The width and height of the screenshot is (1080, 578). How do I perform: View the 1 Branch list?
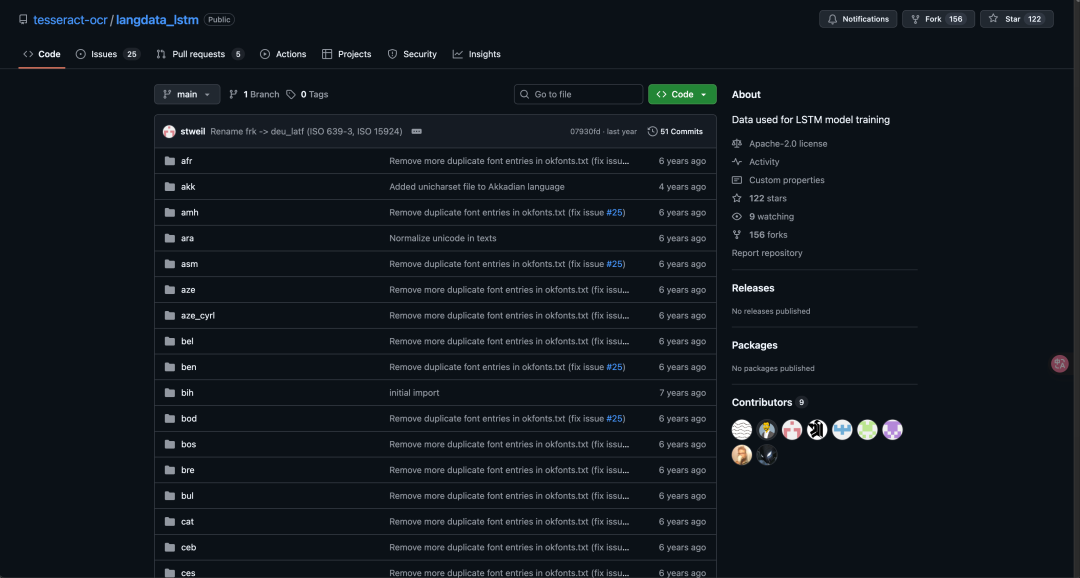(x=254, y=94)
